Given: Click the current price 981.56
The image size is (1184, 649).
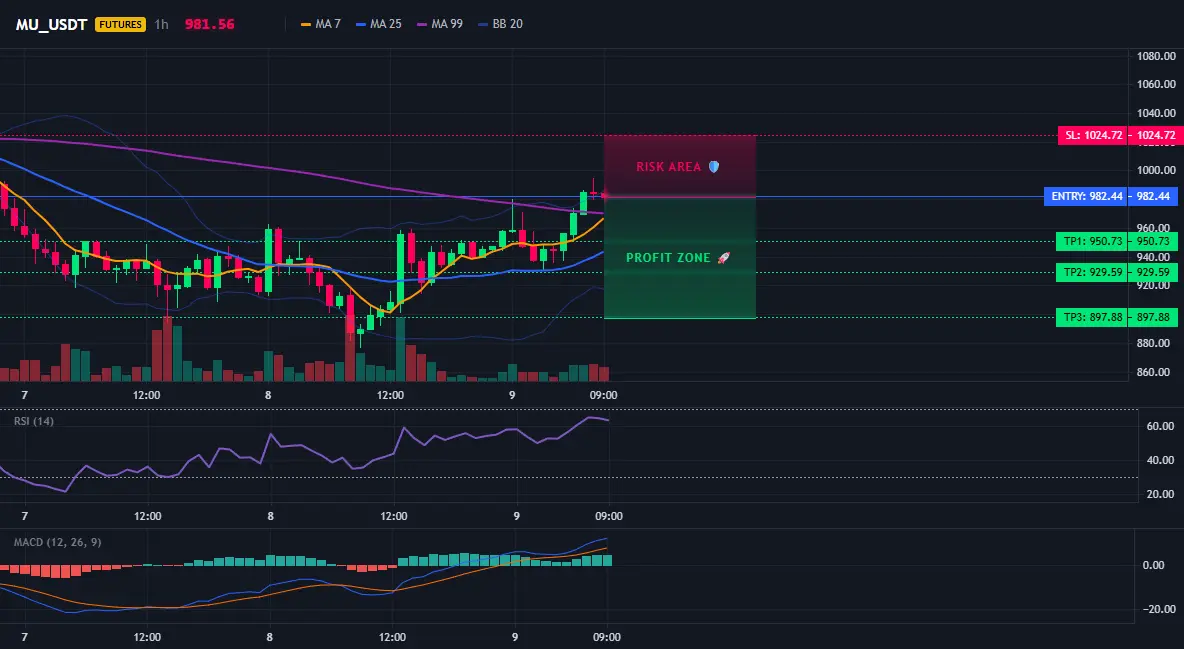Looking at the screenshot, I should 209,24.
